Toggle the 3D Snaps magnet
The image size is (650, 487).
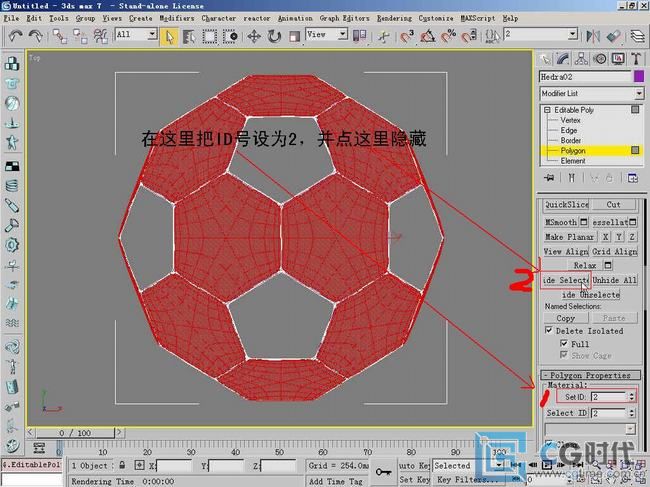[407, 36]
